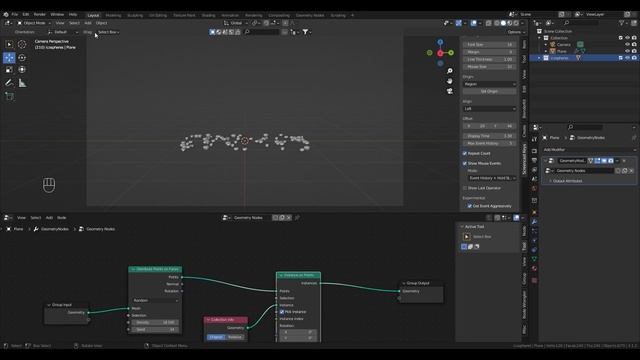640x360 pixels.
Task: Select the Move tool in viewport toolbar
Action: click(x=9, y=58)
